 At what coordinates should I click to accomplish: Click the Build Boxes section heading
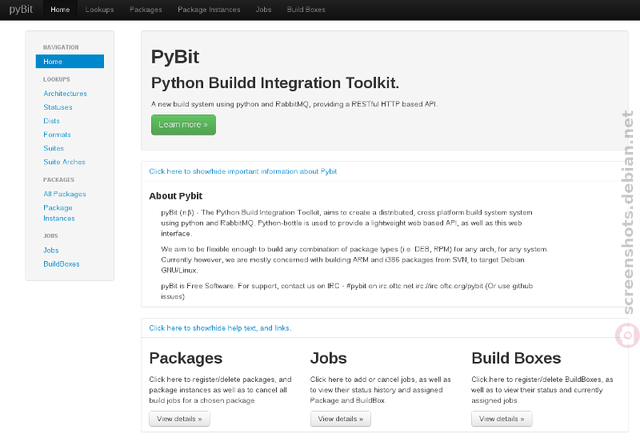[516, 358]
